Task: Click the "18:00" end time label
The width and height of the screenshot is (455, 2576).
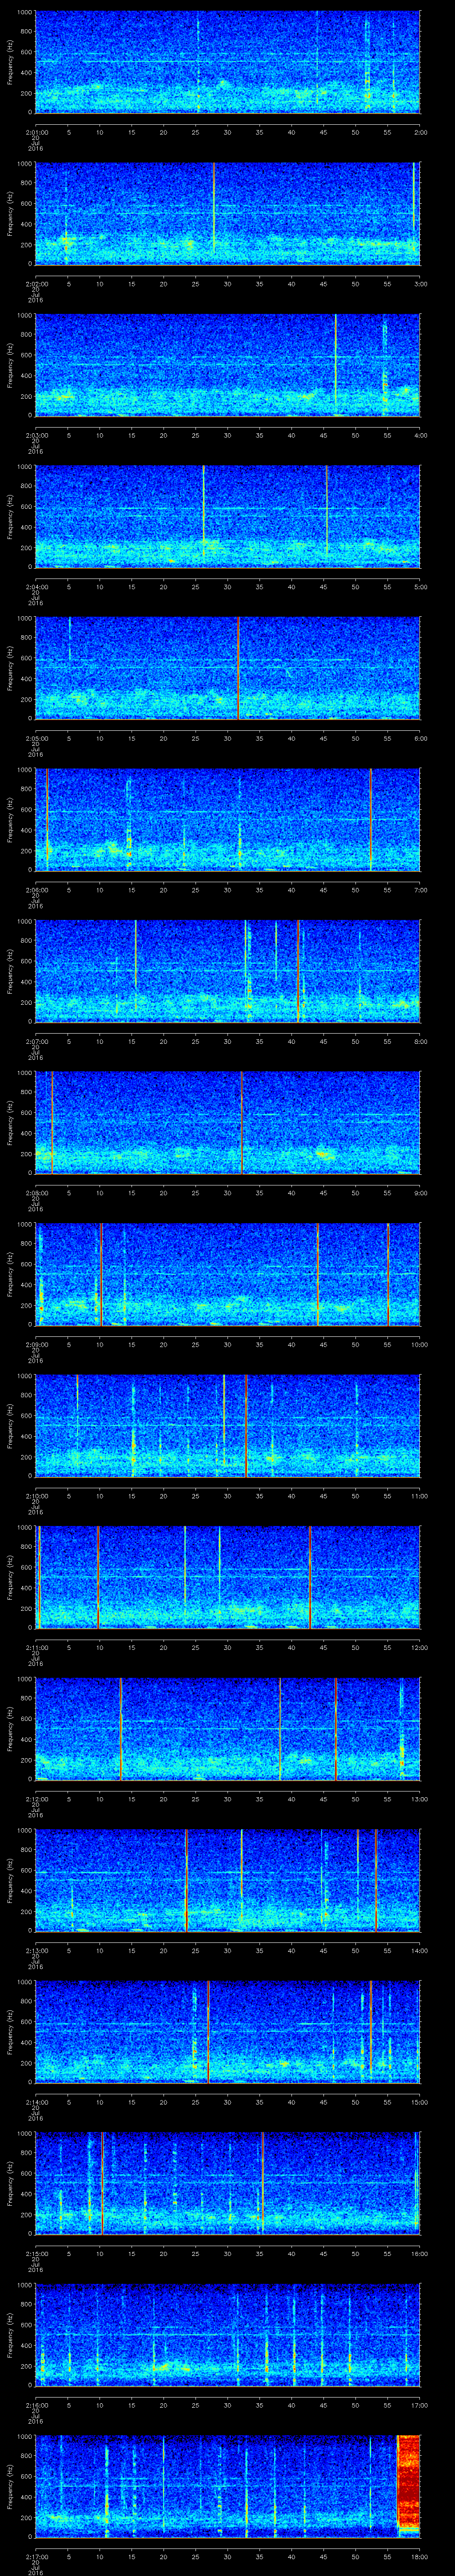Action: pyautogui.click(x=419, y=2556)
